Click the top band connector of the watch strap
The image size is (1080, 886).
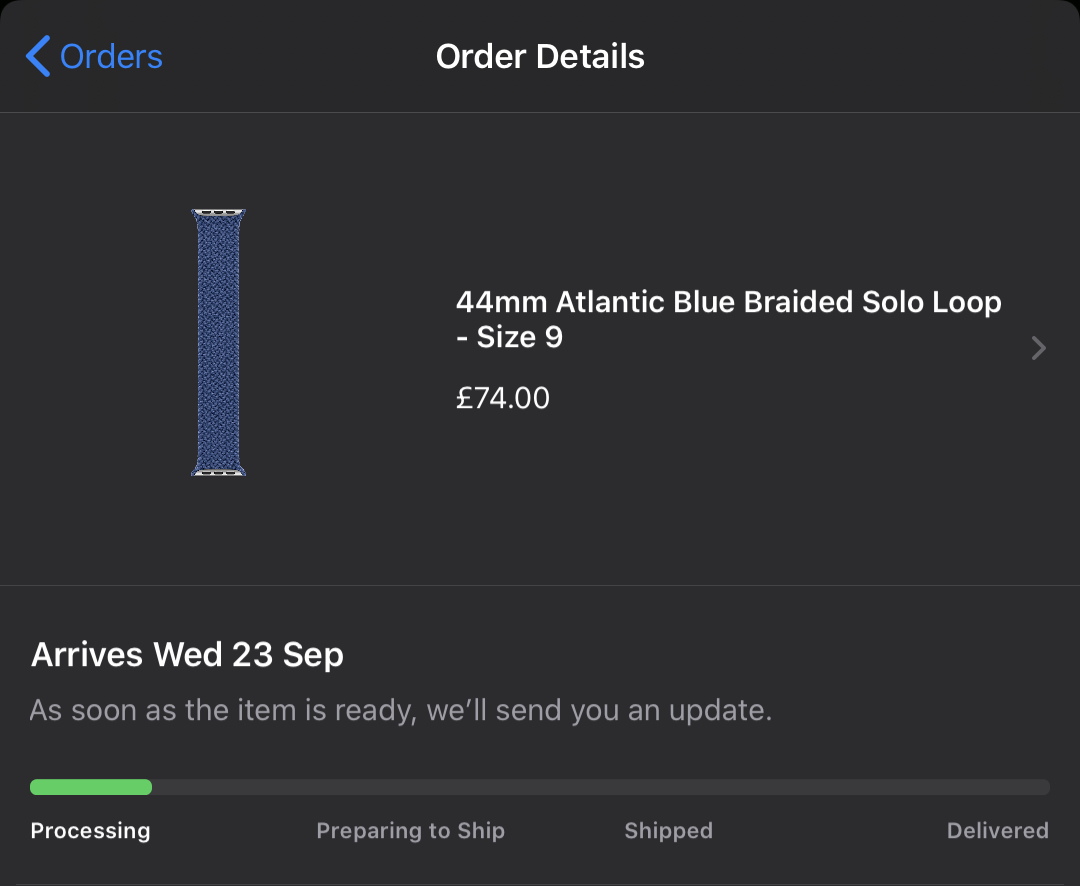(218, 212)
